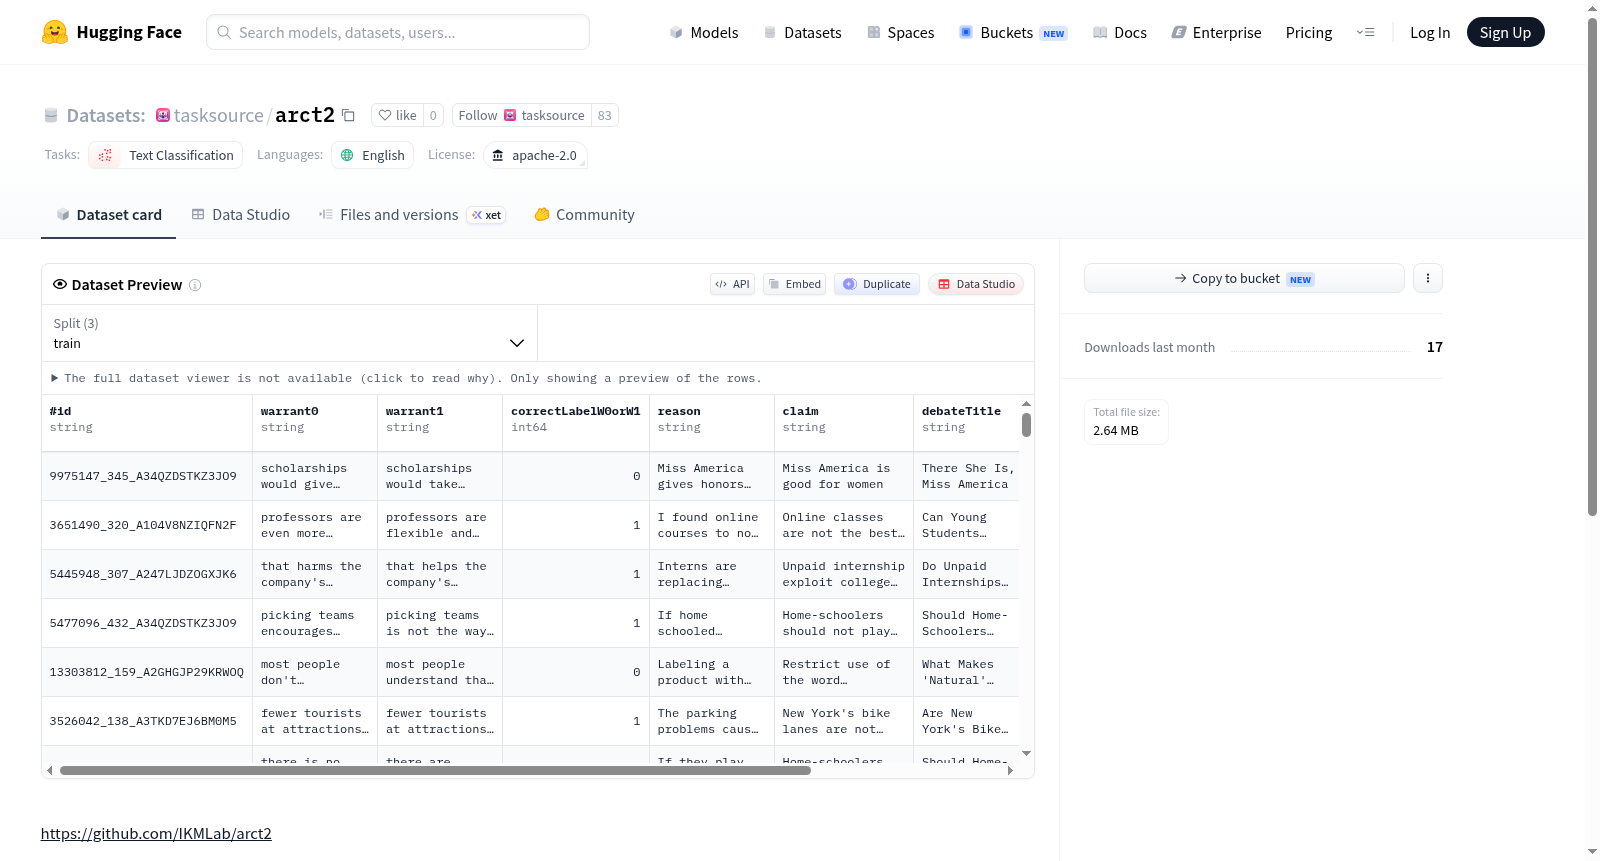Click the English language globe icon
Viewport: 1600px width, 861px height.
(347, 155)
